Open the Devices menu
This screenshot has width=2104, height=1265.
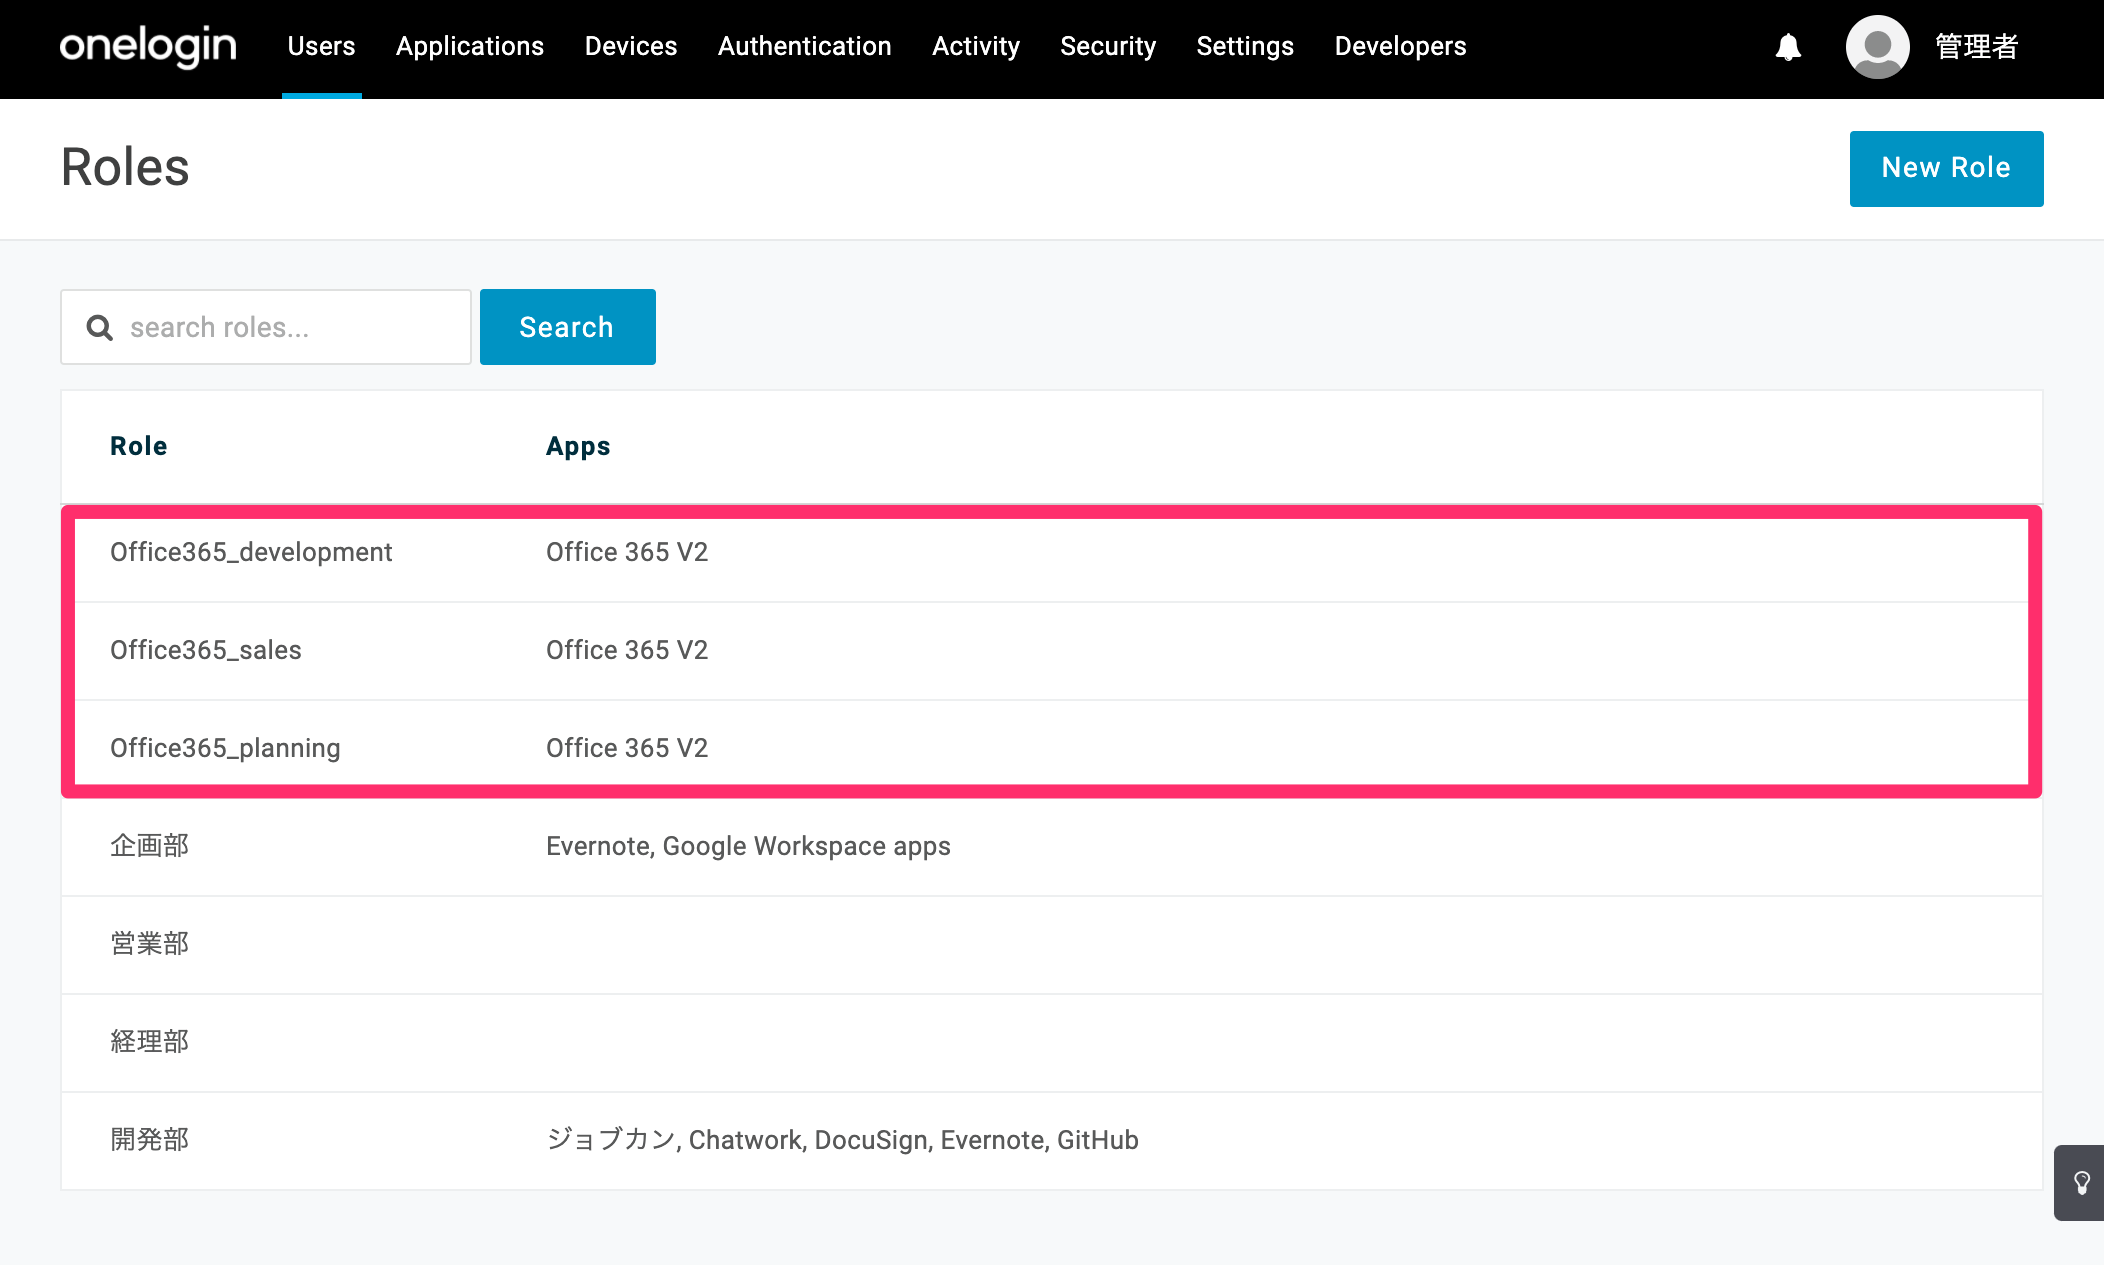631,46
